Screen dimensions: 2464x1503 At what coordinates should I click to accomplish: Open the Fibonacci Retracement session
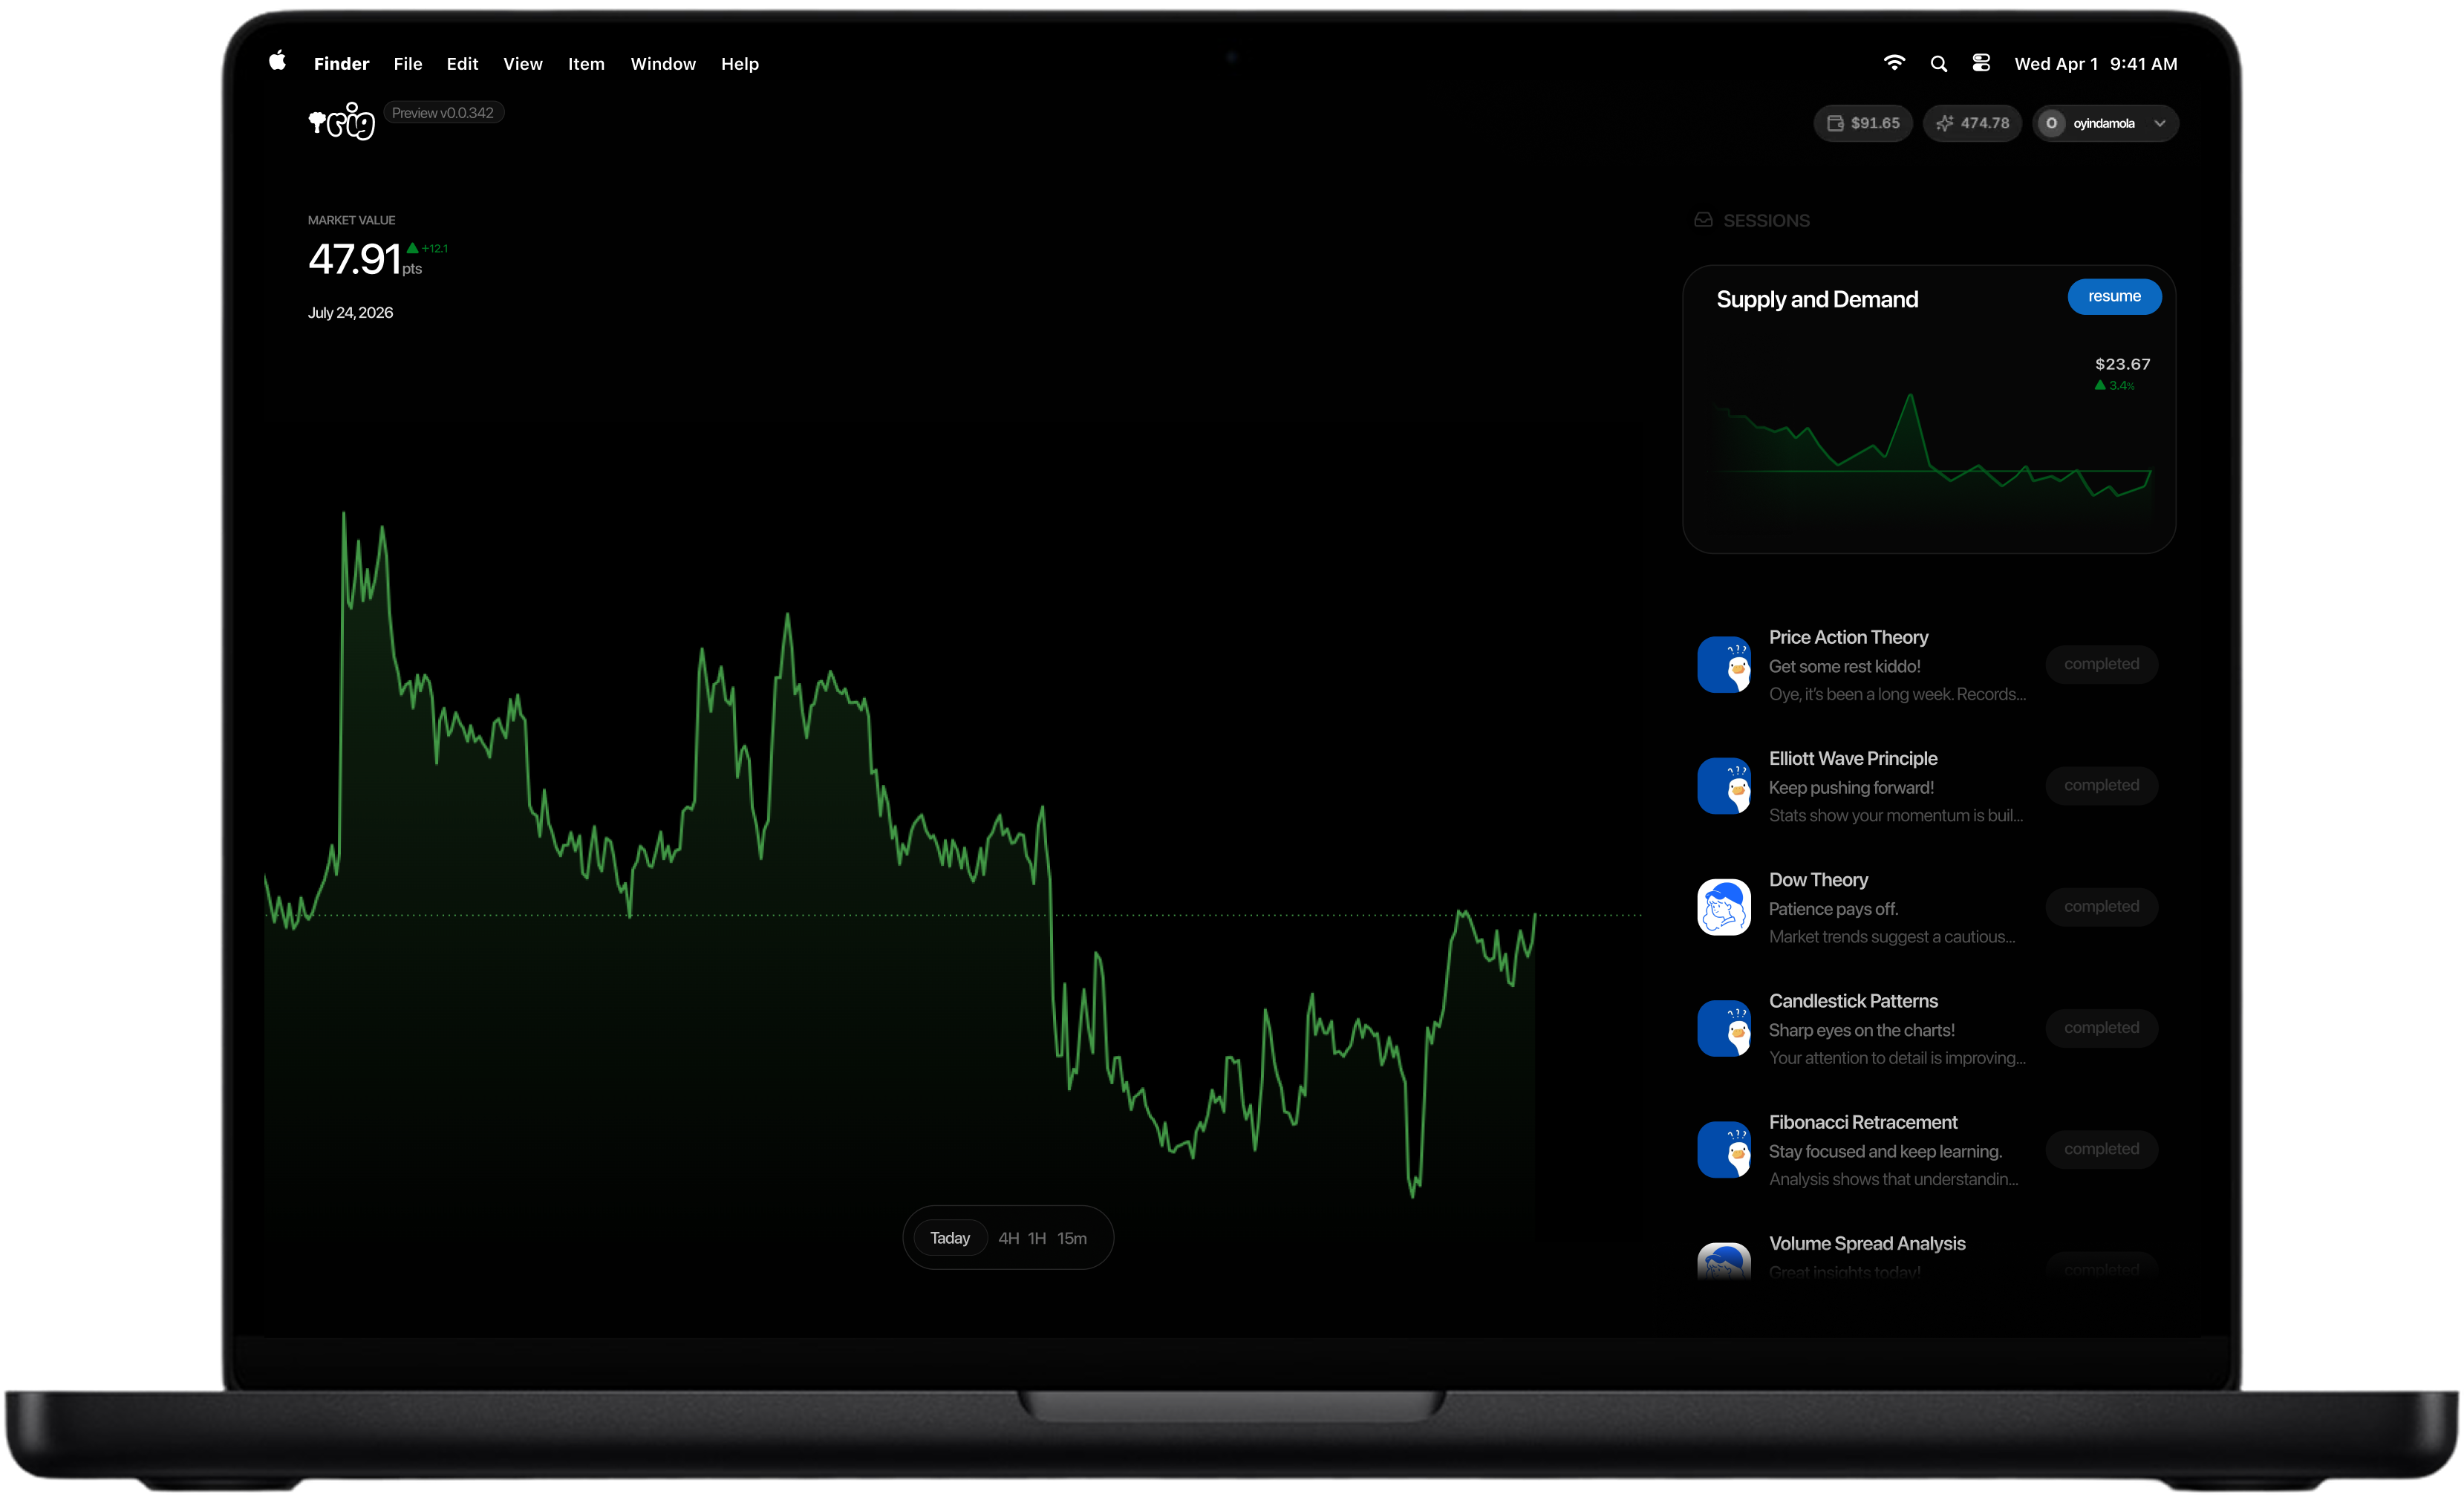pos(1927,1150)
